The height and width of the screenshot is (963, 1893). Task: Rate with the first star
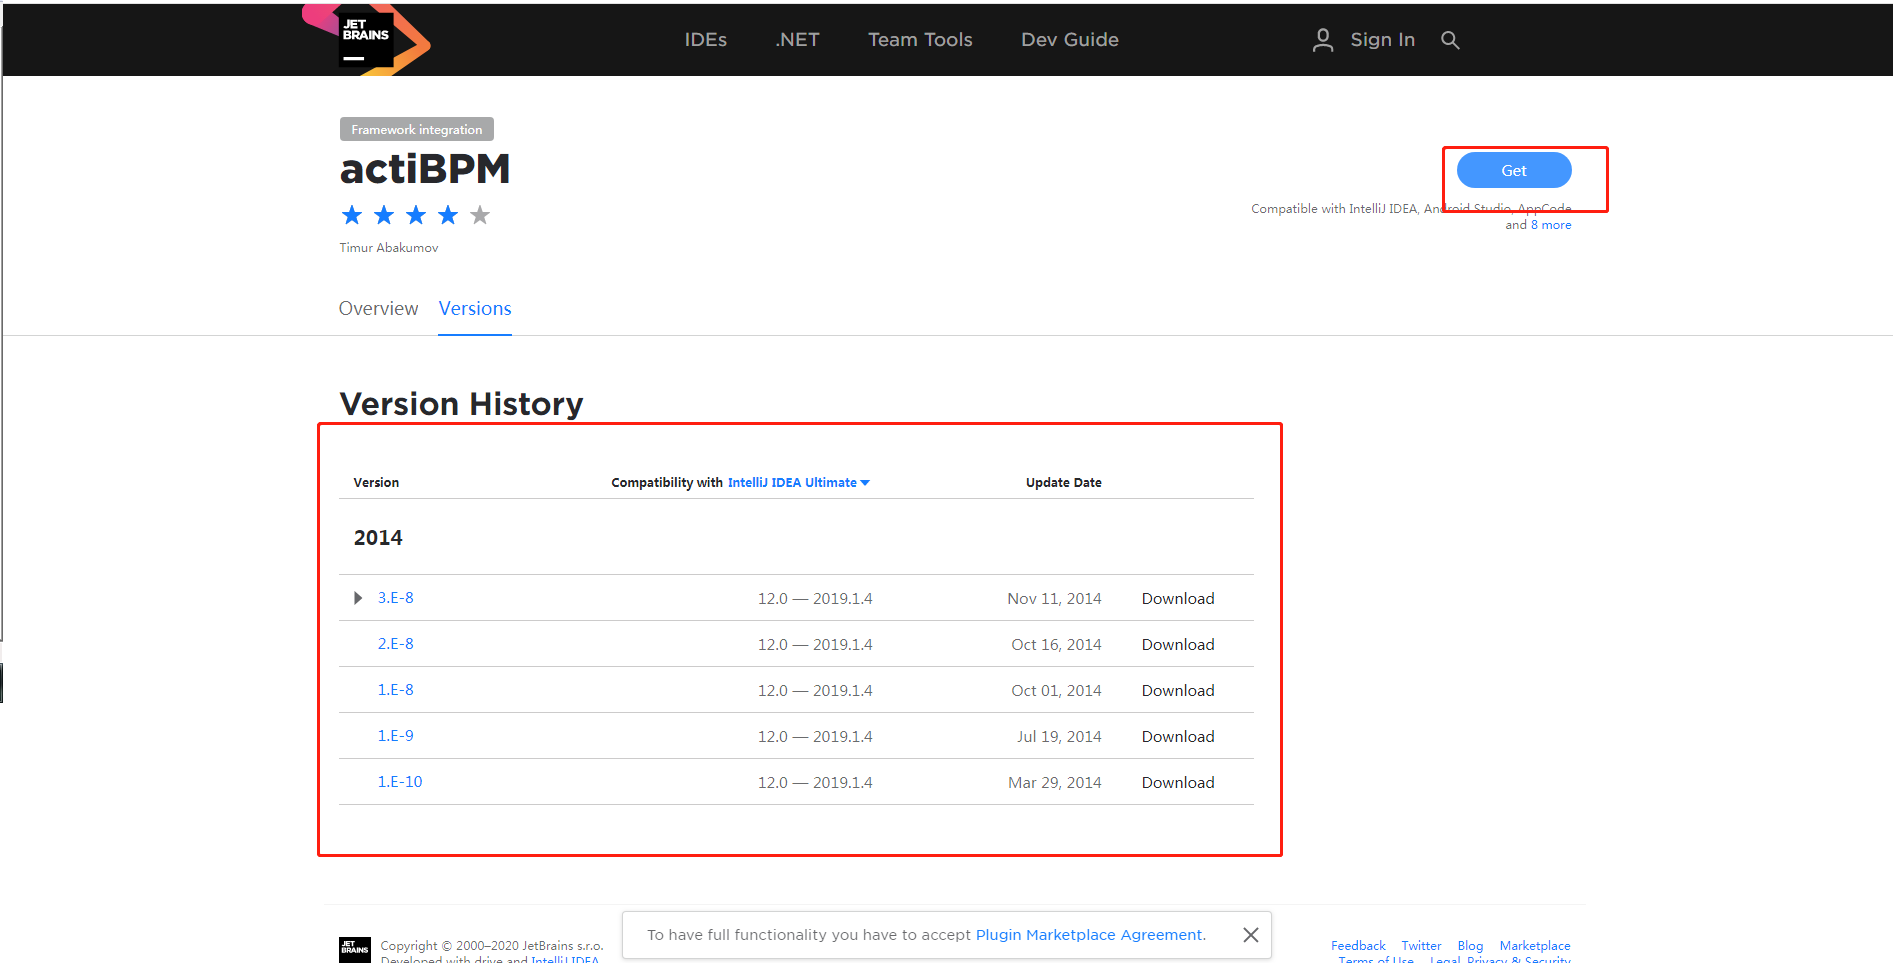pyautogui.click(x=352, y=215)
